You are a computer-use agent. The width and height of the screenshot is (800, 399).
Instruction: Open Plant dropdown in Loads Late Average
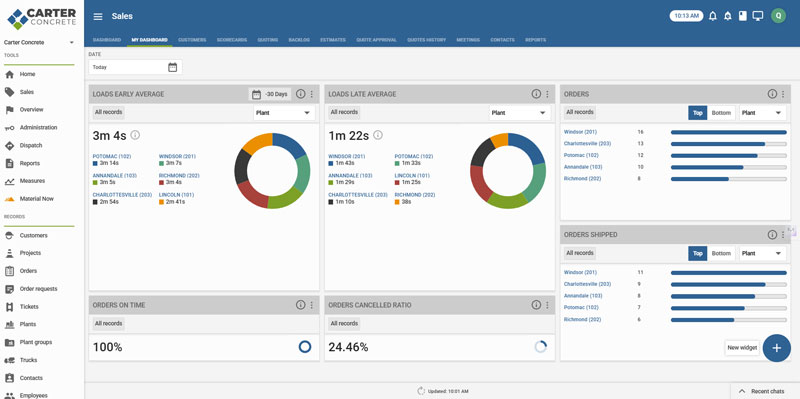(x=519, y=113)
